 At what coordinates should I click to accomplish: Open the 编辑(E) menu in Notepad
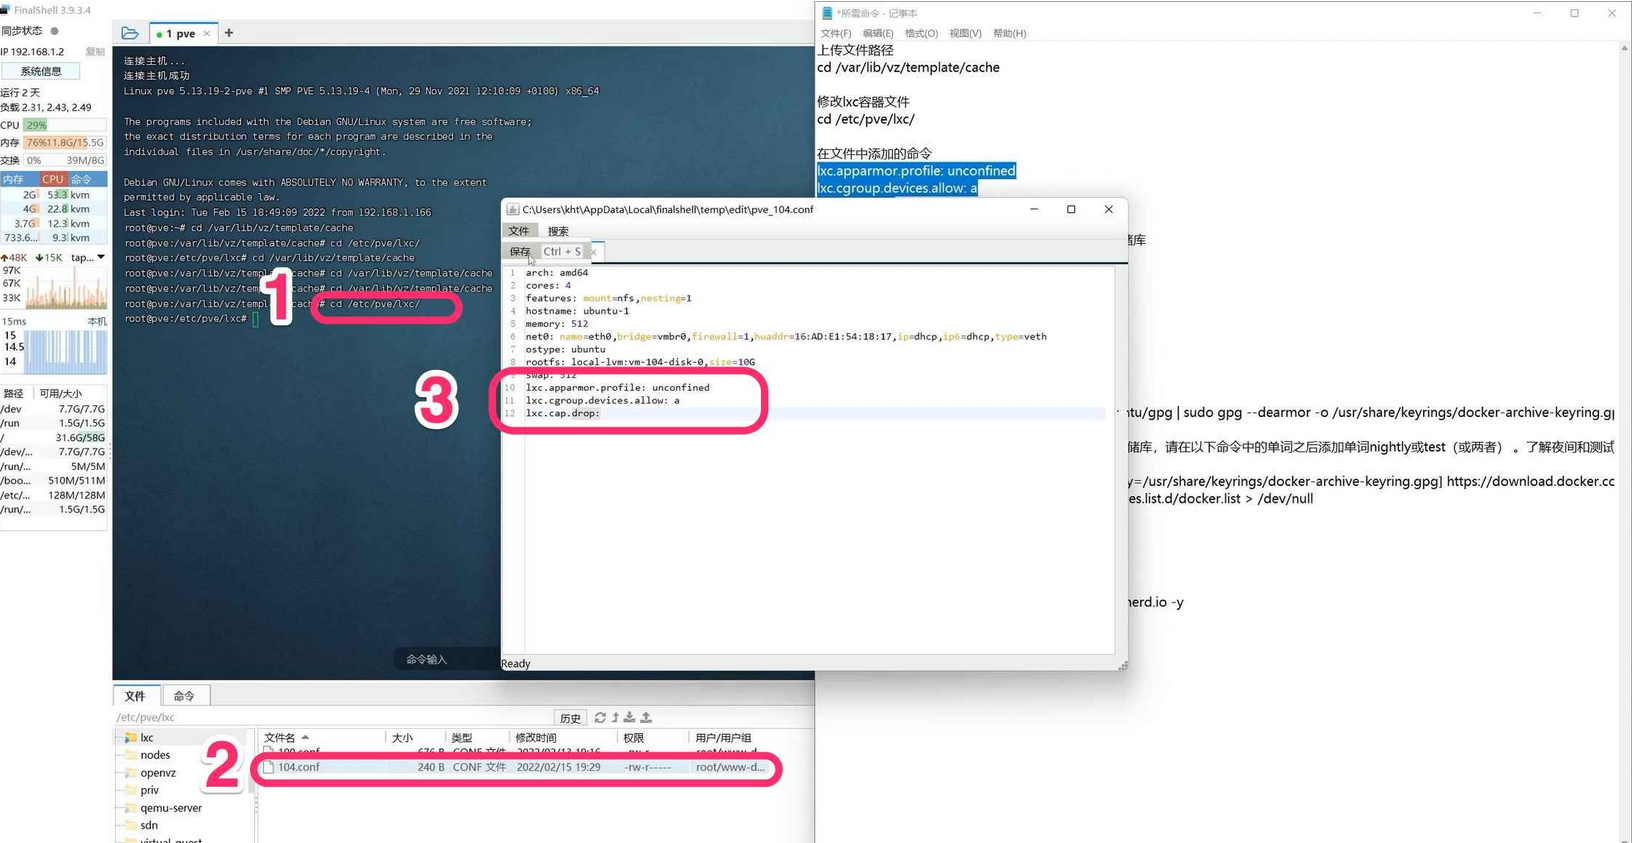(878, 33)
